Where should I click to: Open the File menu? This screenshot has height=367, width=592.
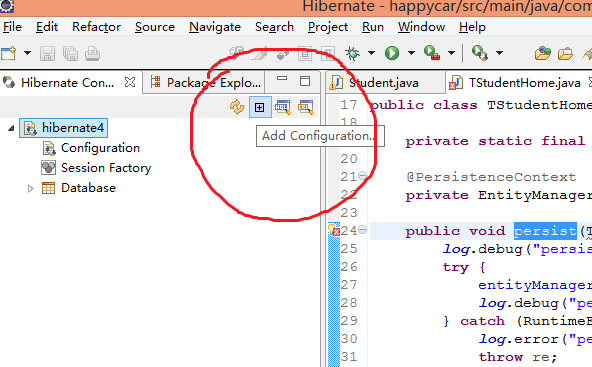12,27
